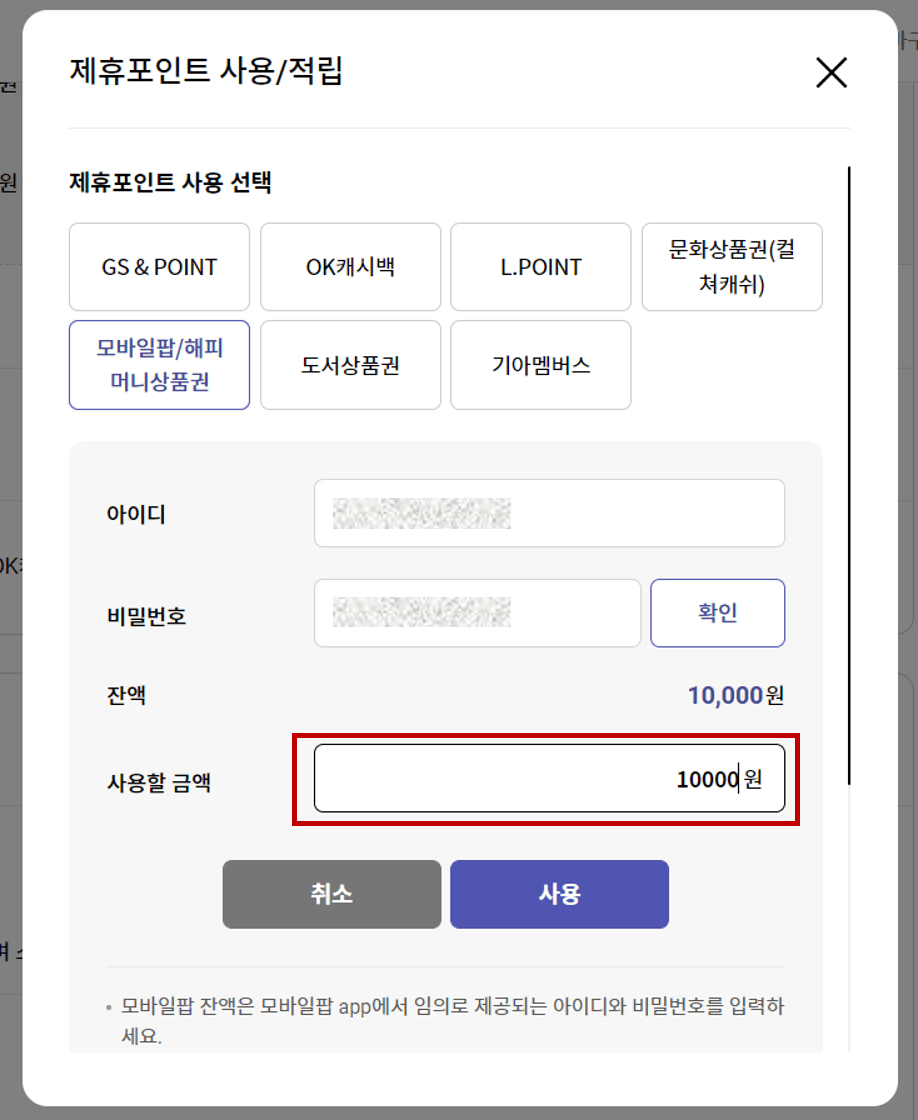
Task: Click the 취소 cancel button
Action: click(331, 894)
